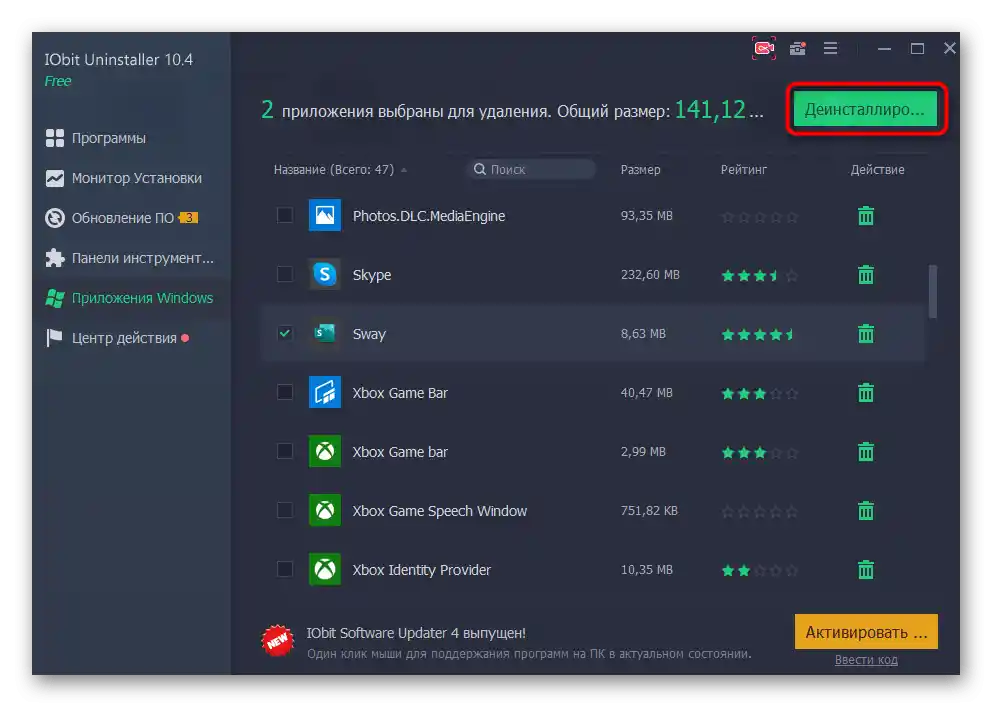This screenshot has width=992, height=707.
Task: Tick the Xbox Identity Provider checkbox
Action: tap(285, 569)
